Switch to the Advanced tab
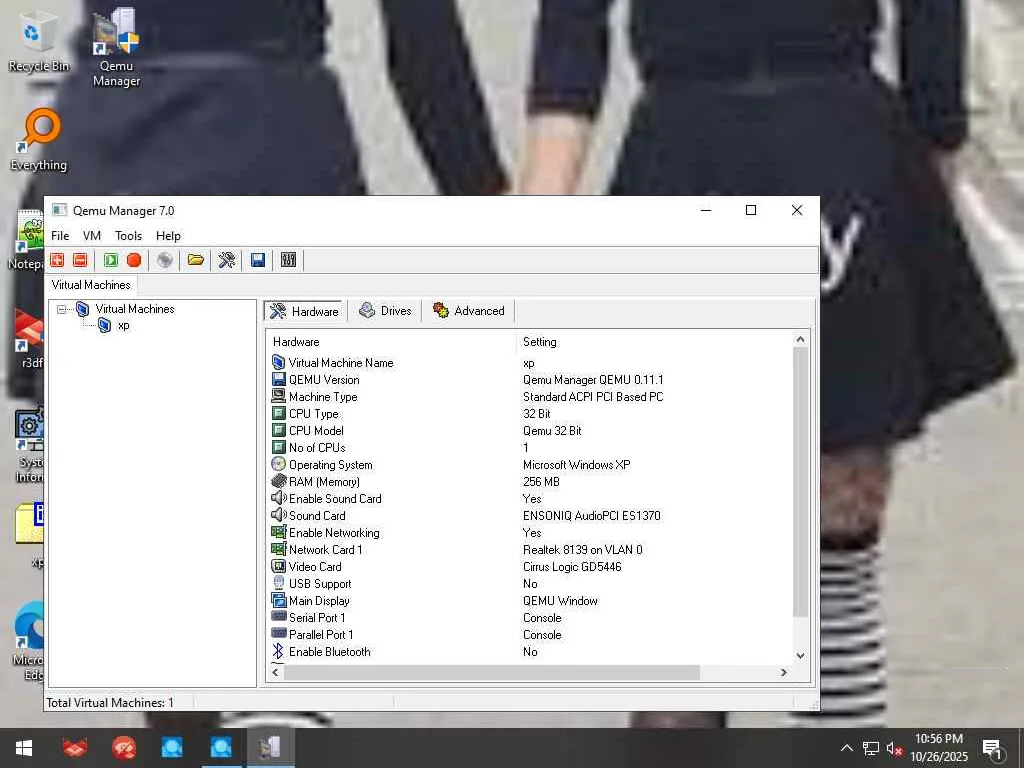1024x768 pixels. pos(469,311)
